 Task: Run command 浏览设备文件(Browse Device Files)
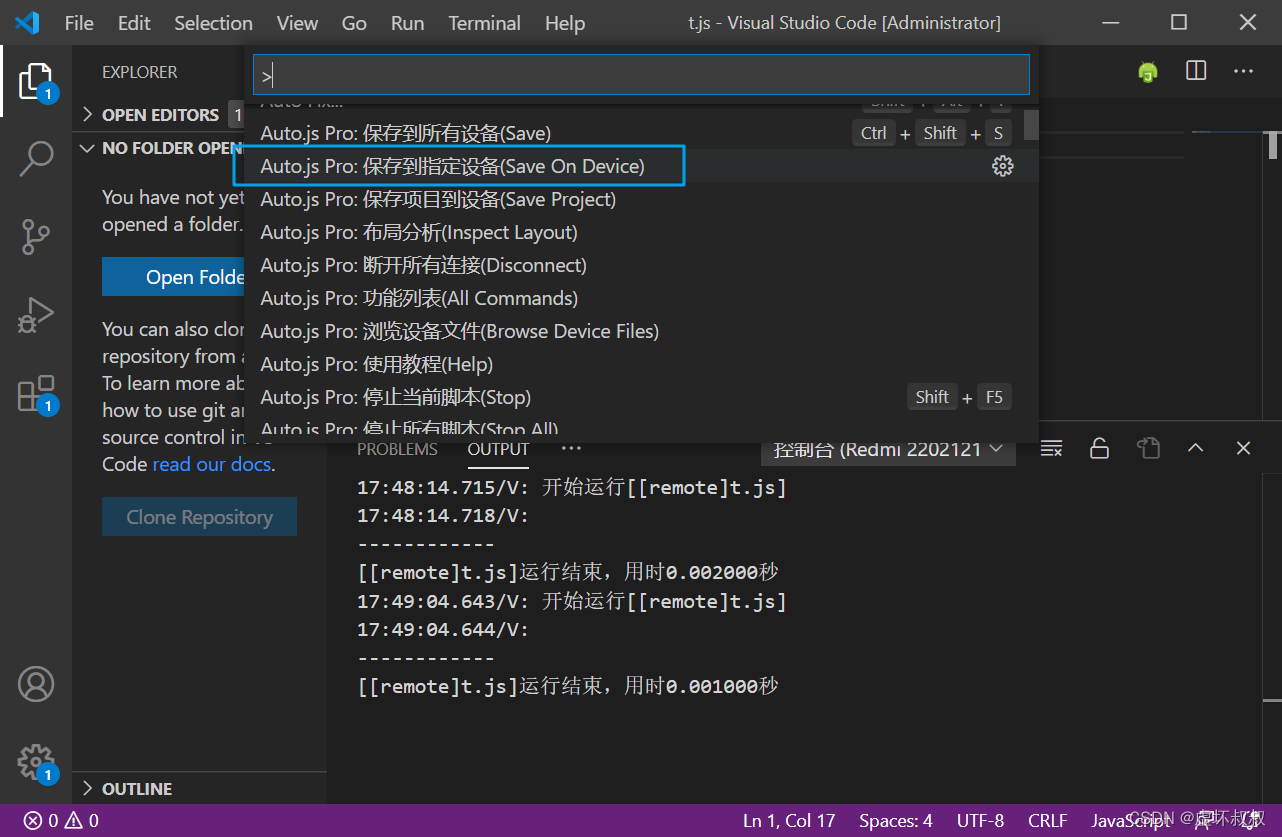[641, 331]
